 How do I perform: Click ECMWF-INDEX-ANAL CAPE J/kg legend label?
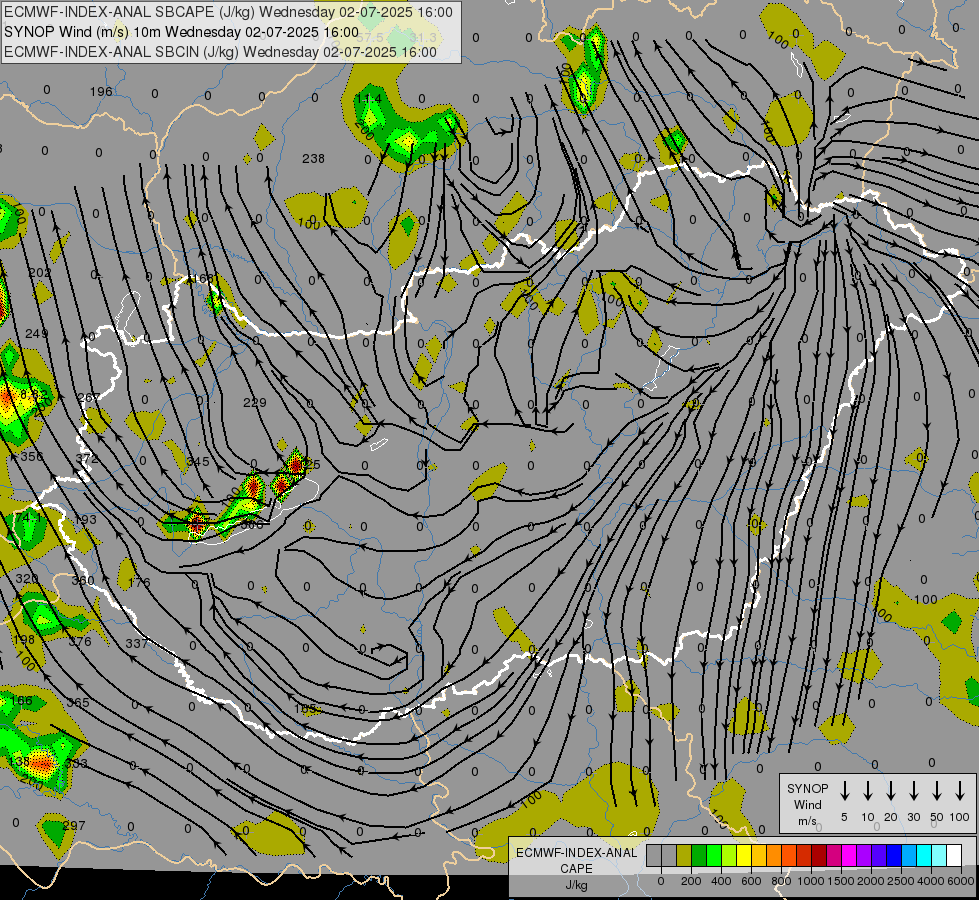[x=576, y=869]
